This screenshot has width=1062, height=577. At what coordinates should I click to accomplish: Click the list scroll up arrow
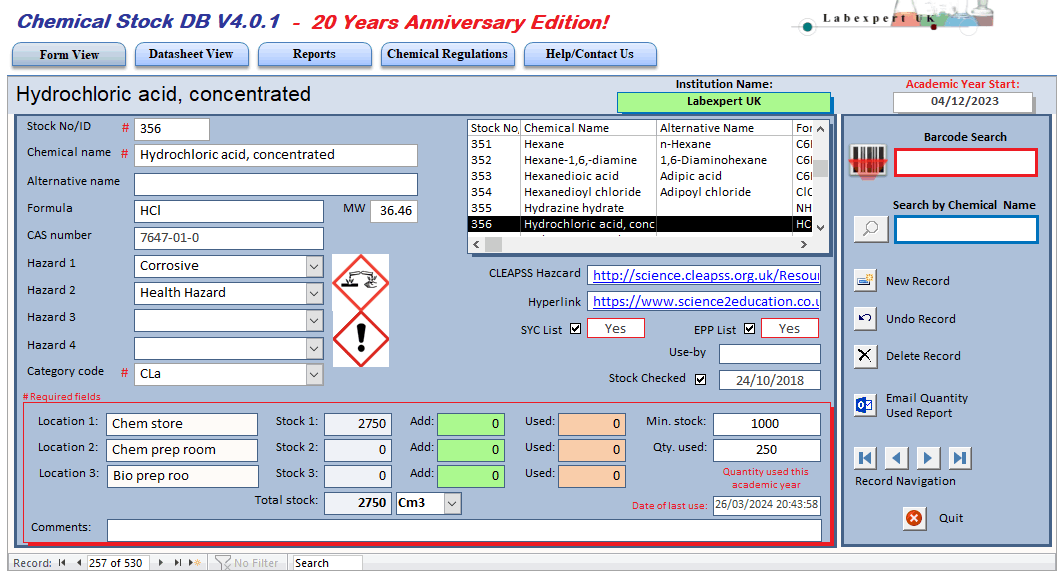coord(820,128)
